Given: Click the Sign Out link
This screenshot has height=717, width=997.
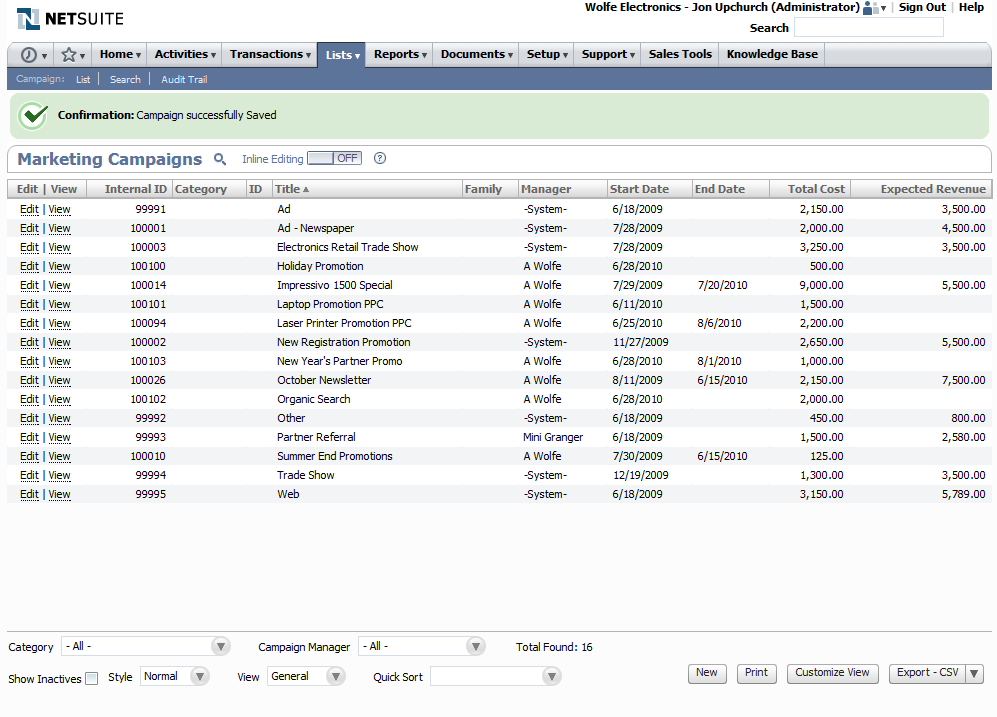Looking at the screenshot, I should tap(921, 7).
